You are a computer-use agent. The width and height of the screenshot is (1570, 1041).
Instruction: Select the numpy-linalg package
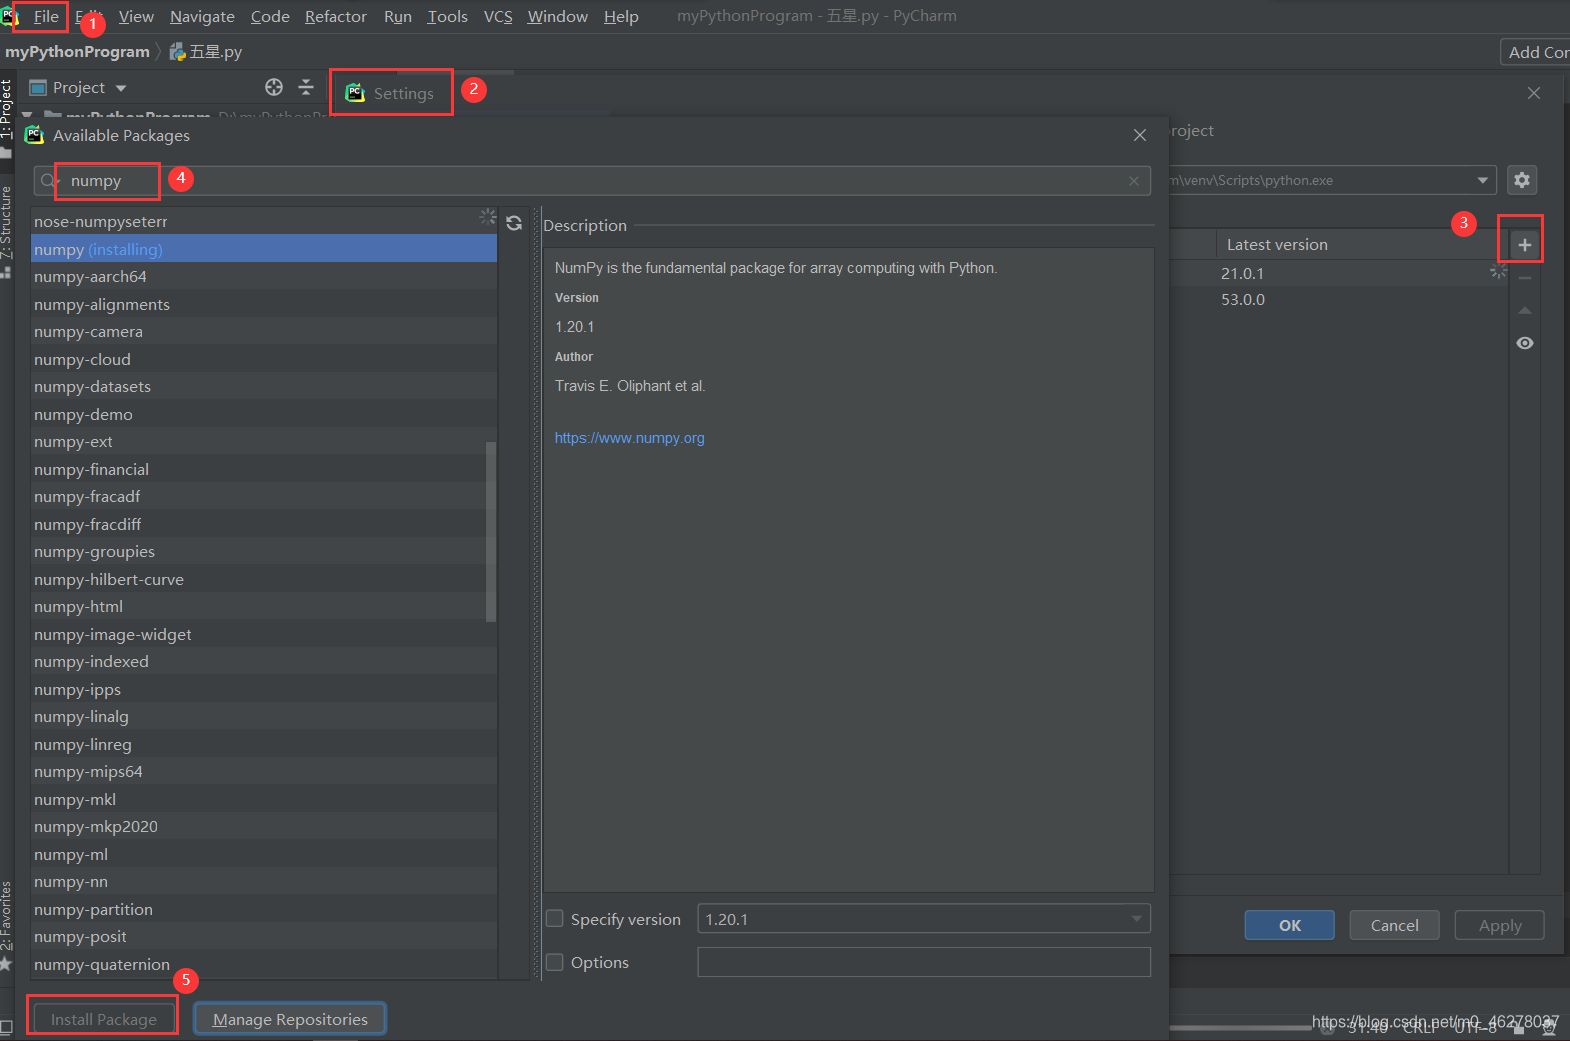pos(264,716)
